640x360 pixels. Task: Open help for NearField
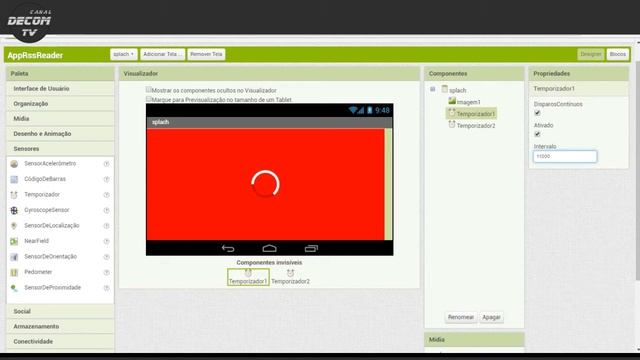click(106, 241)
